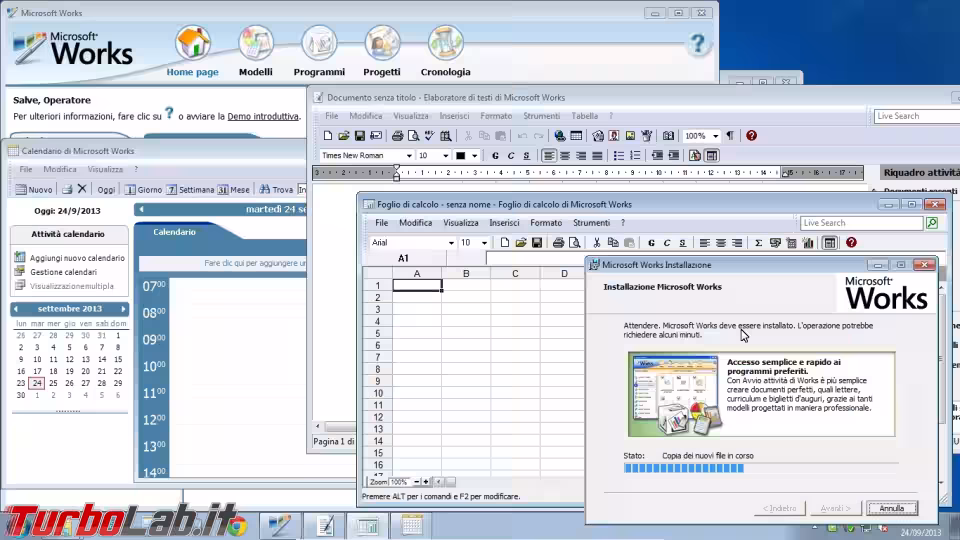Open the font color swatch dropdown in word processor
The height and width of the screenshot is (540, 960).
click(x=474, y=156)
